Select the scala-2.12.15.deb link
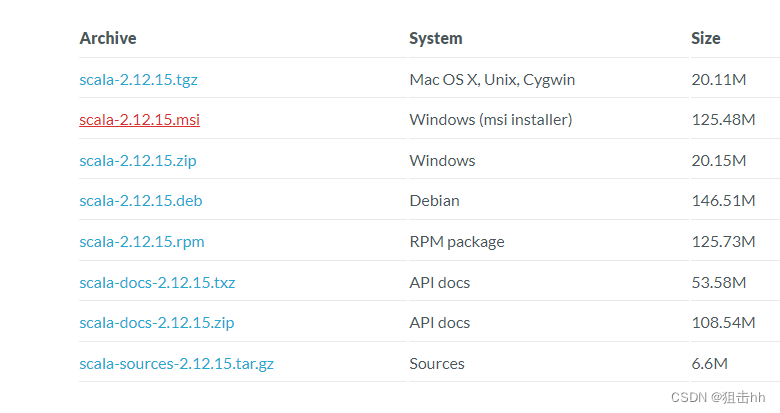The width and height of the screenshot is (780, 413). (x=141, y=201)
